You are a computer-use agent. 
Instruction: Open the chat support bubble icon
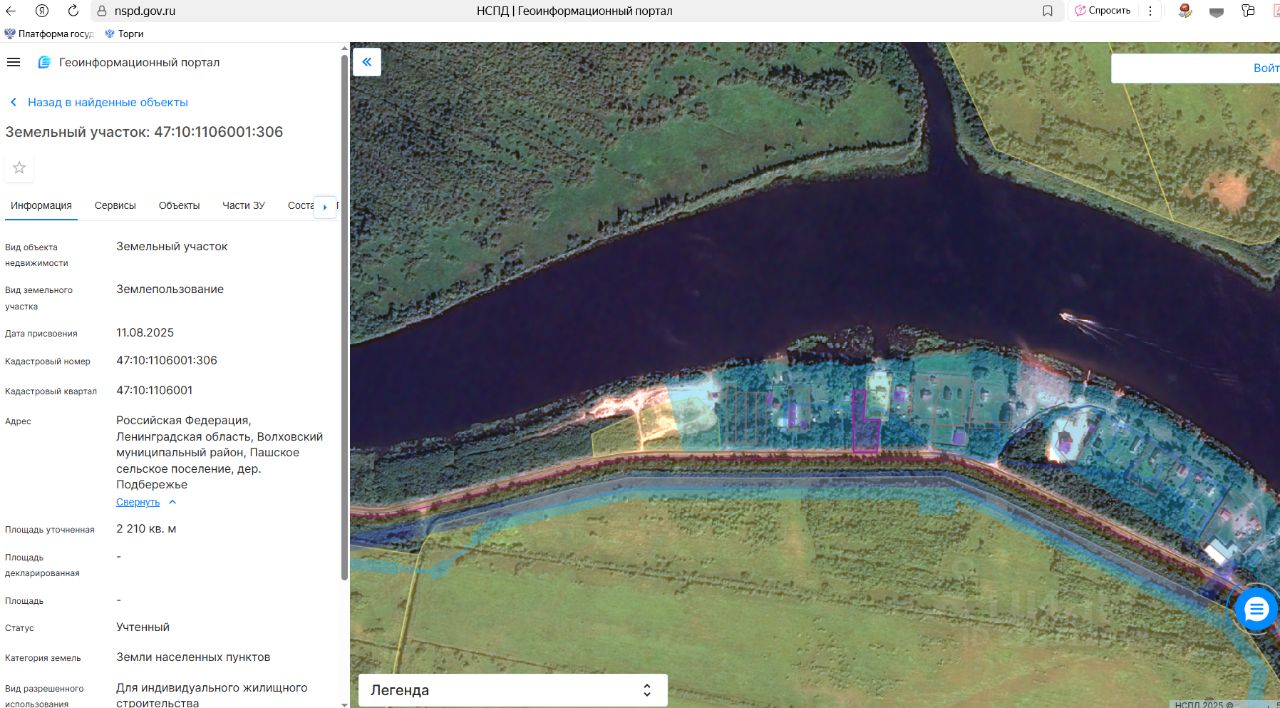click(1257, 608)
